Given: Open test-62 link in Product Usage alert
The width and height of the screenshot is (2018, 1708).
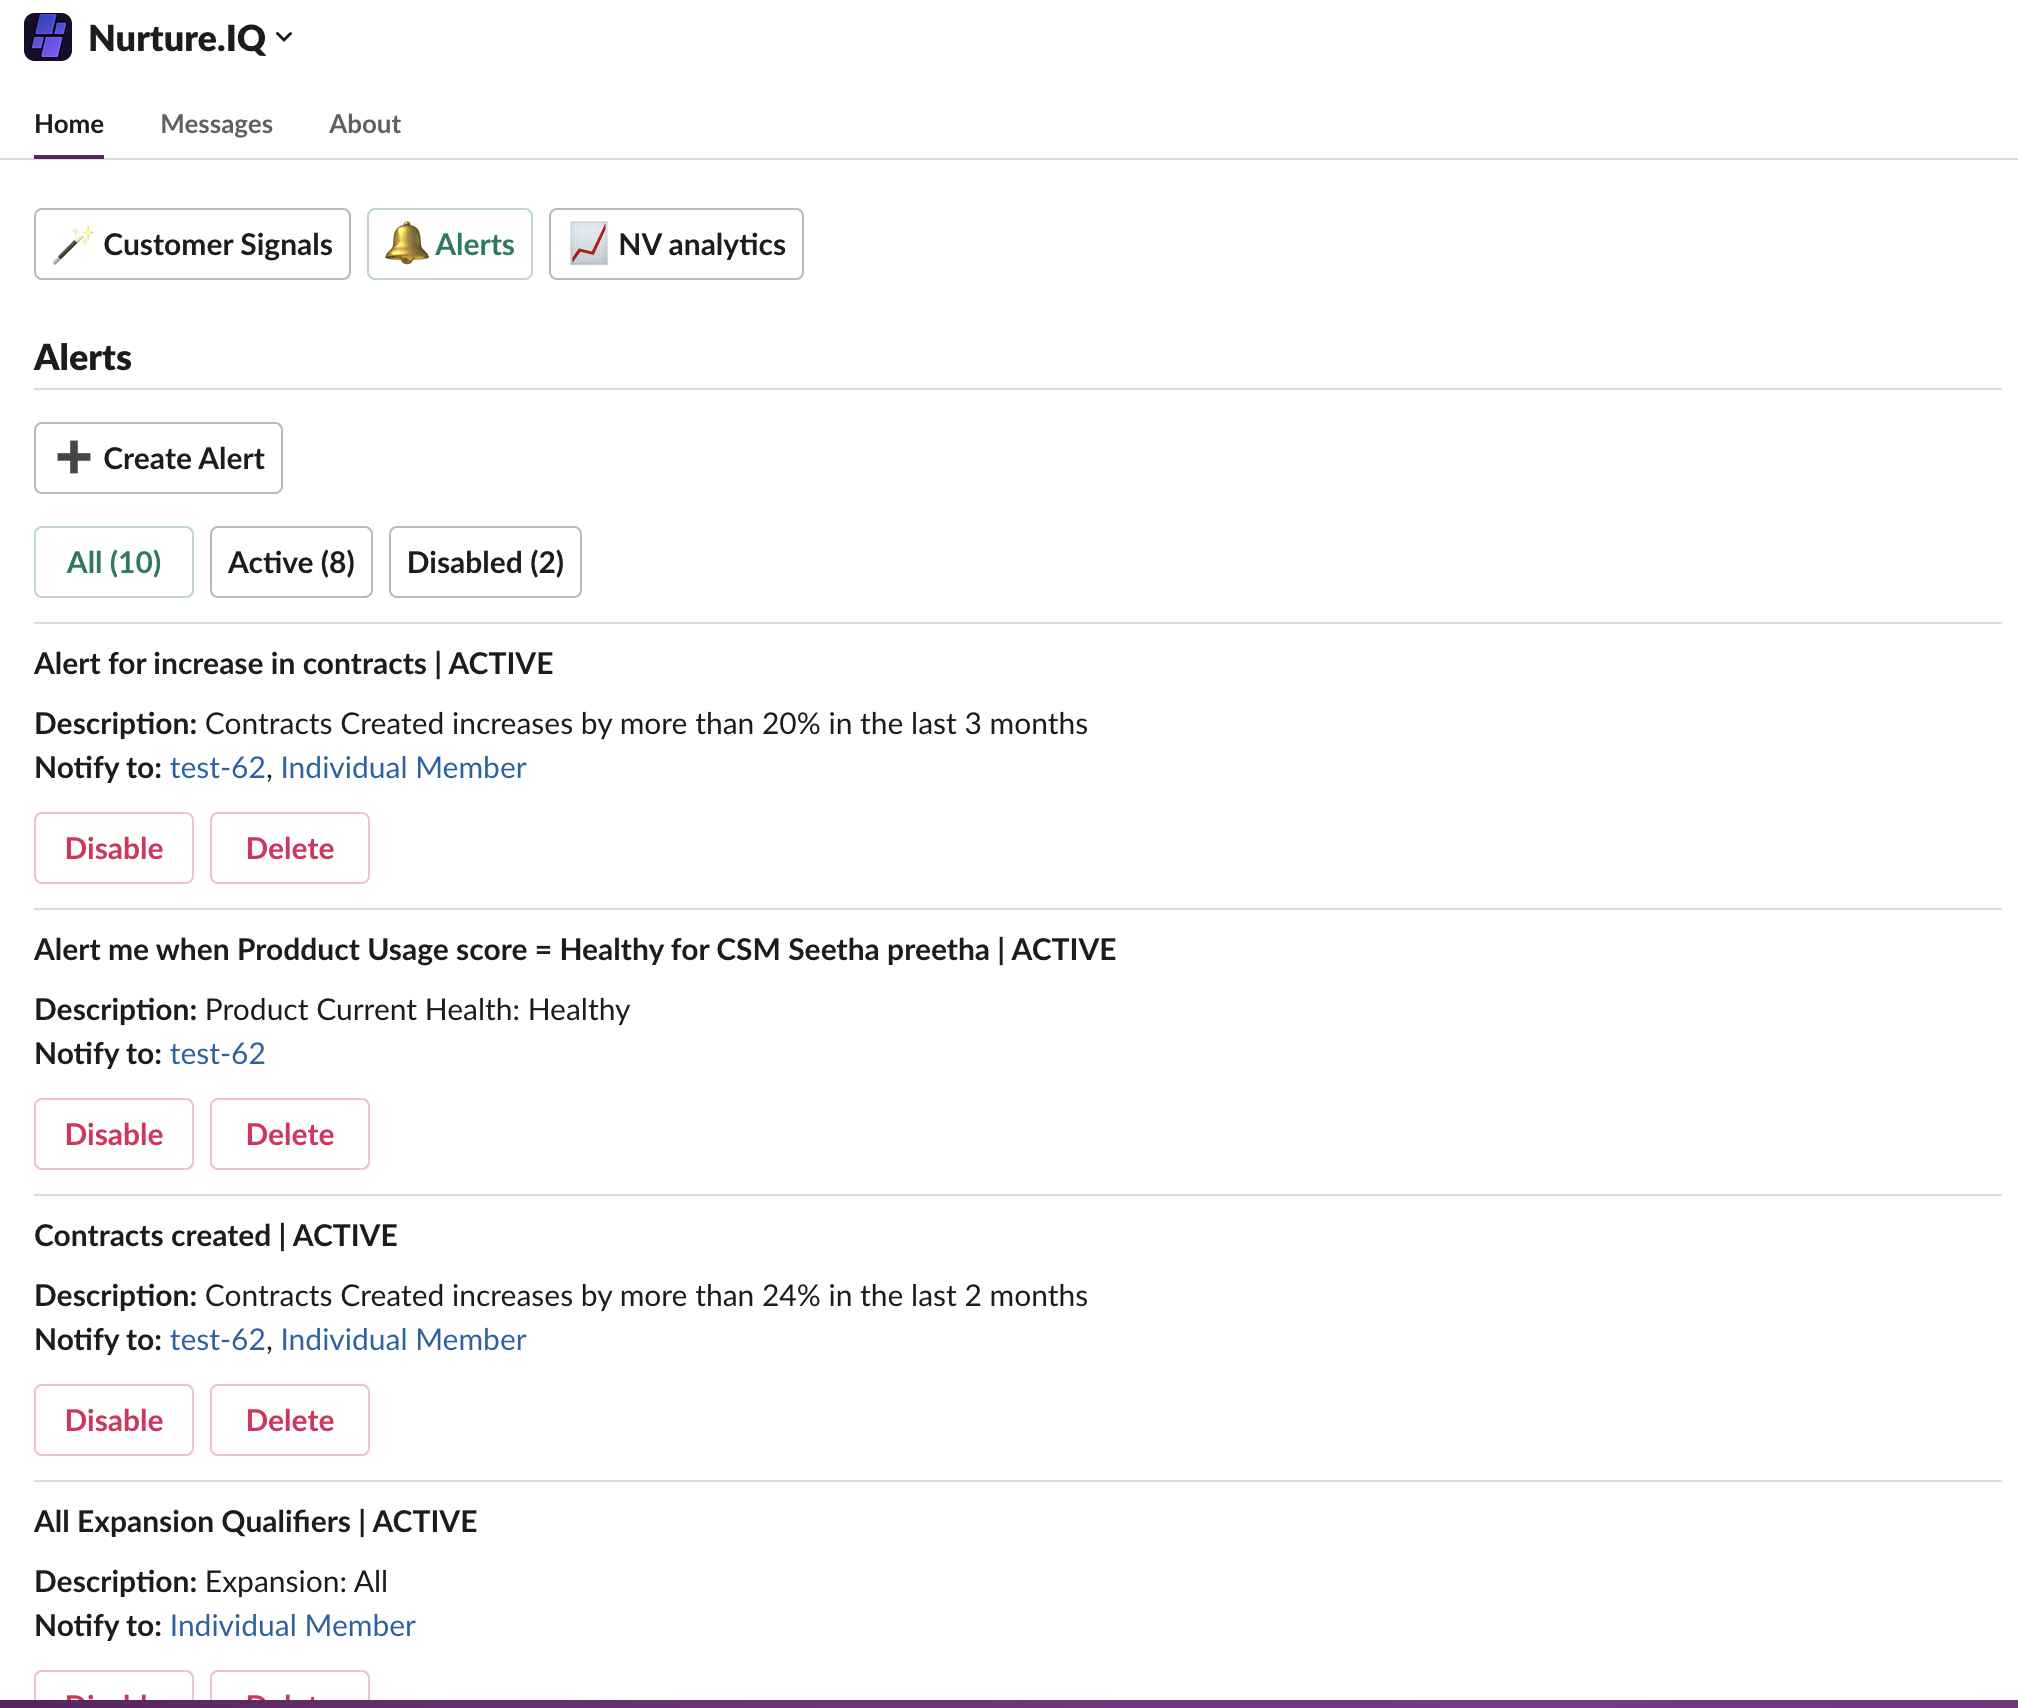Looking at the screenshot, I should tap(217, 1053).
